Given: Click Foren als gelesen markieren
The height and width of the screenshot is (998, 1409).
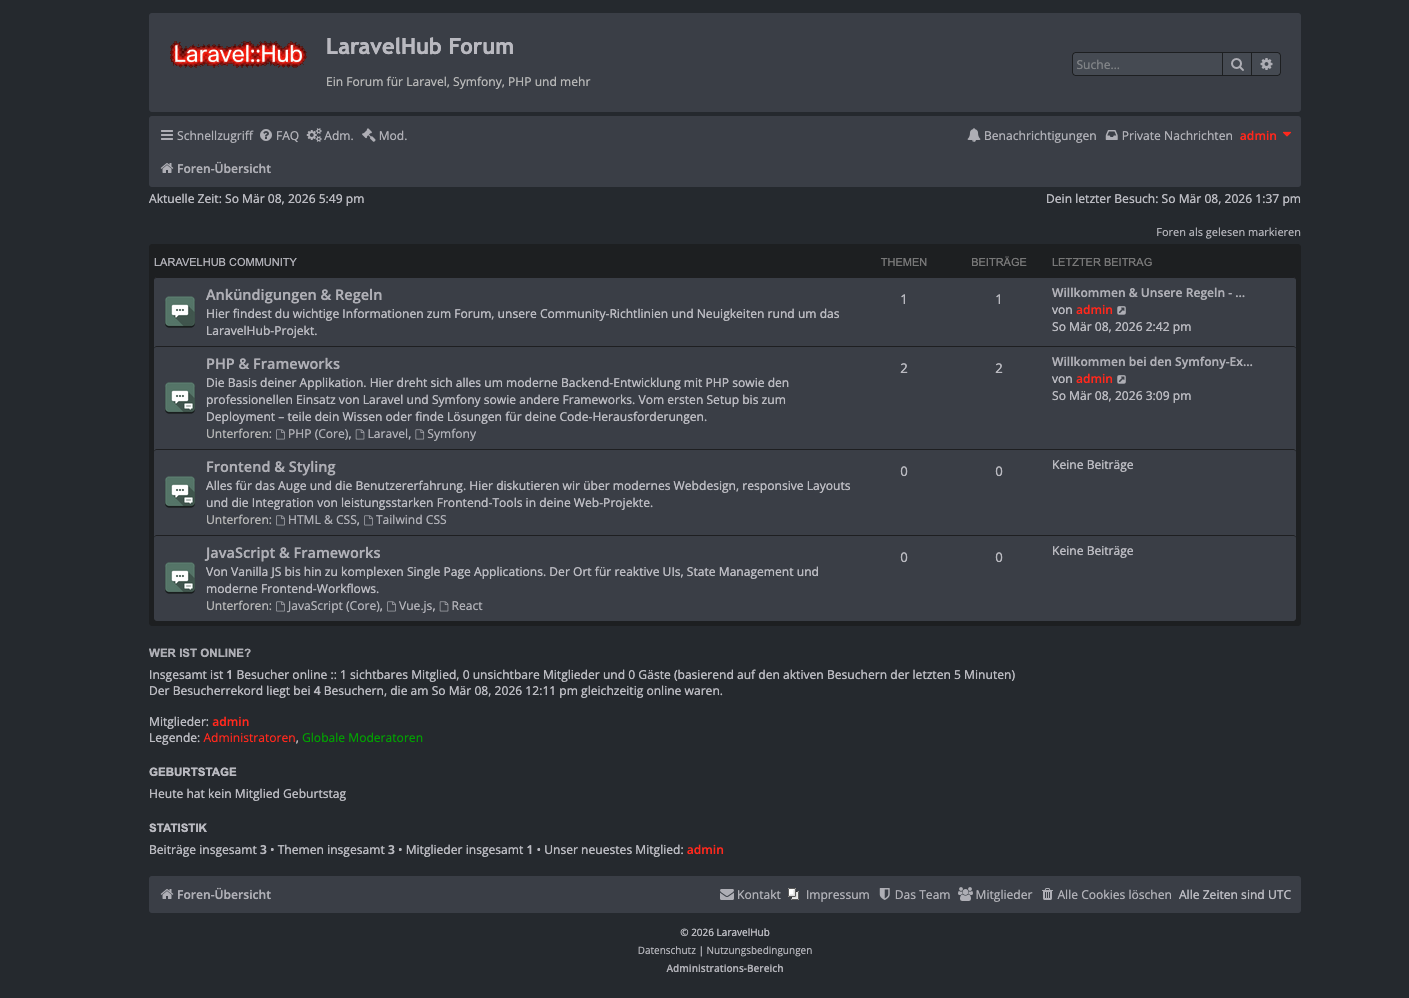Looking at the screenshot, I should point(1228,231).
